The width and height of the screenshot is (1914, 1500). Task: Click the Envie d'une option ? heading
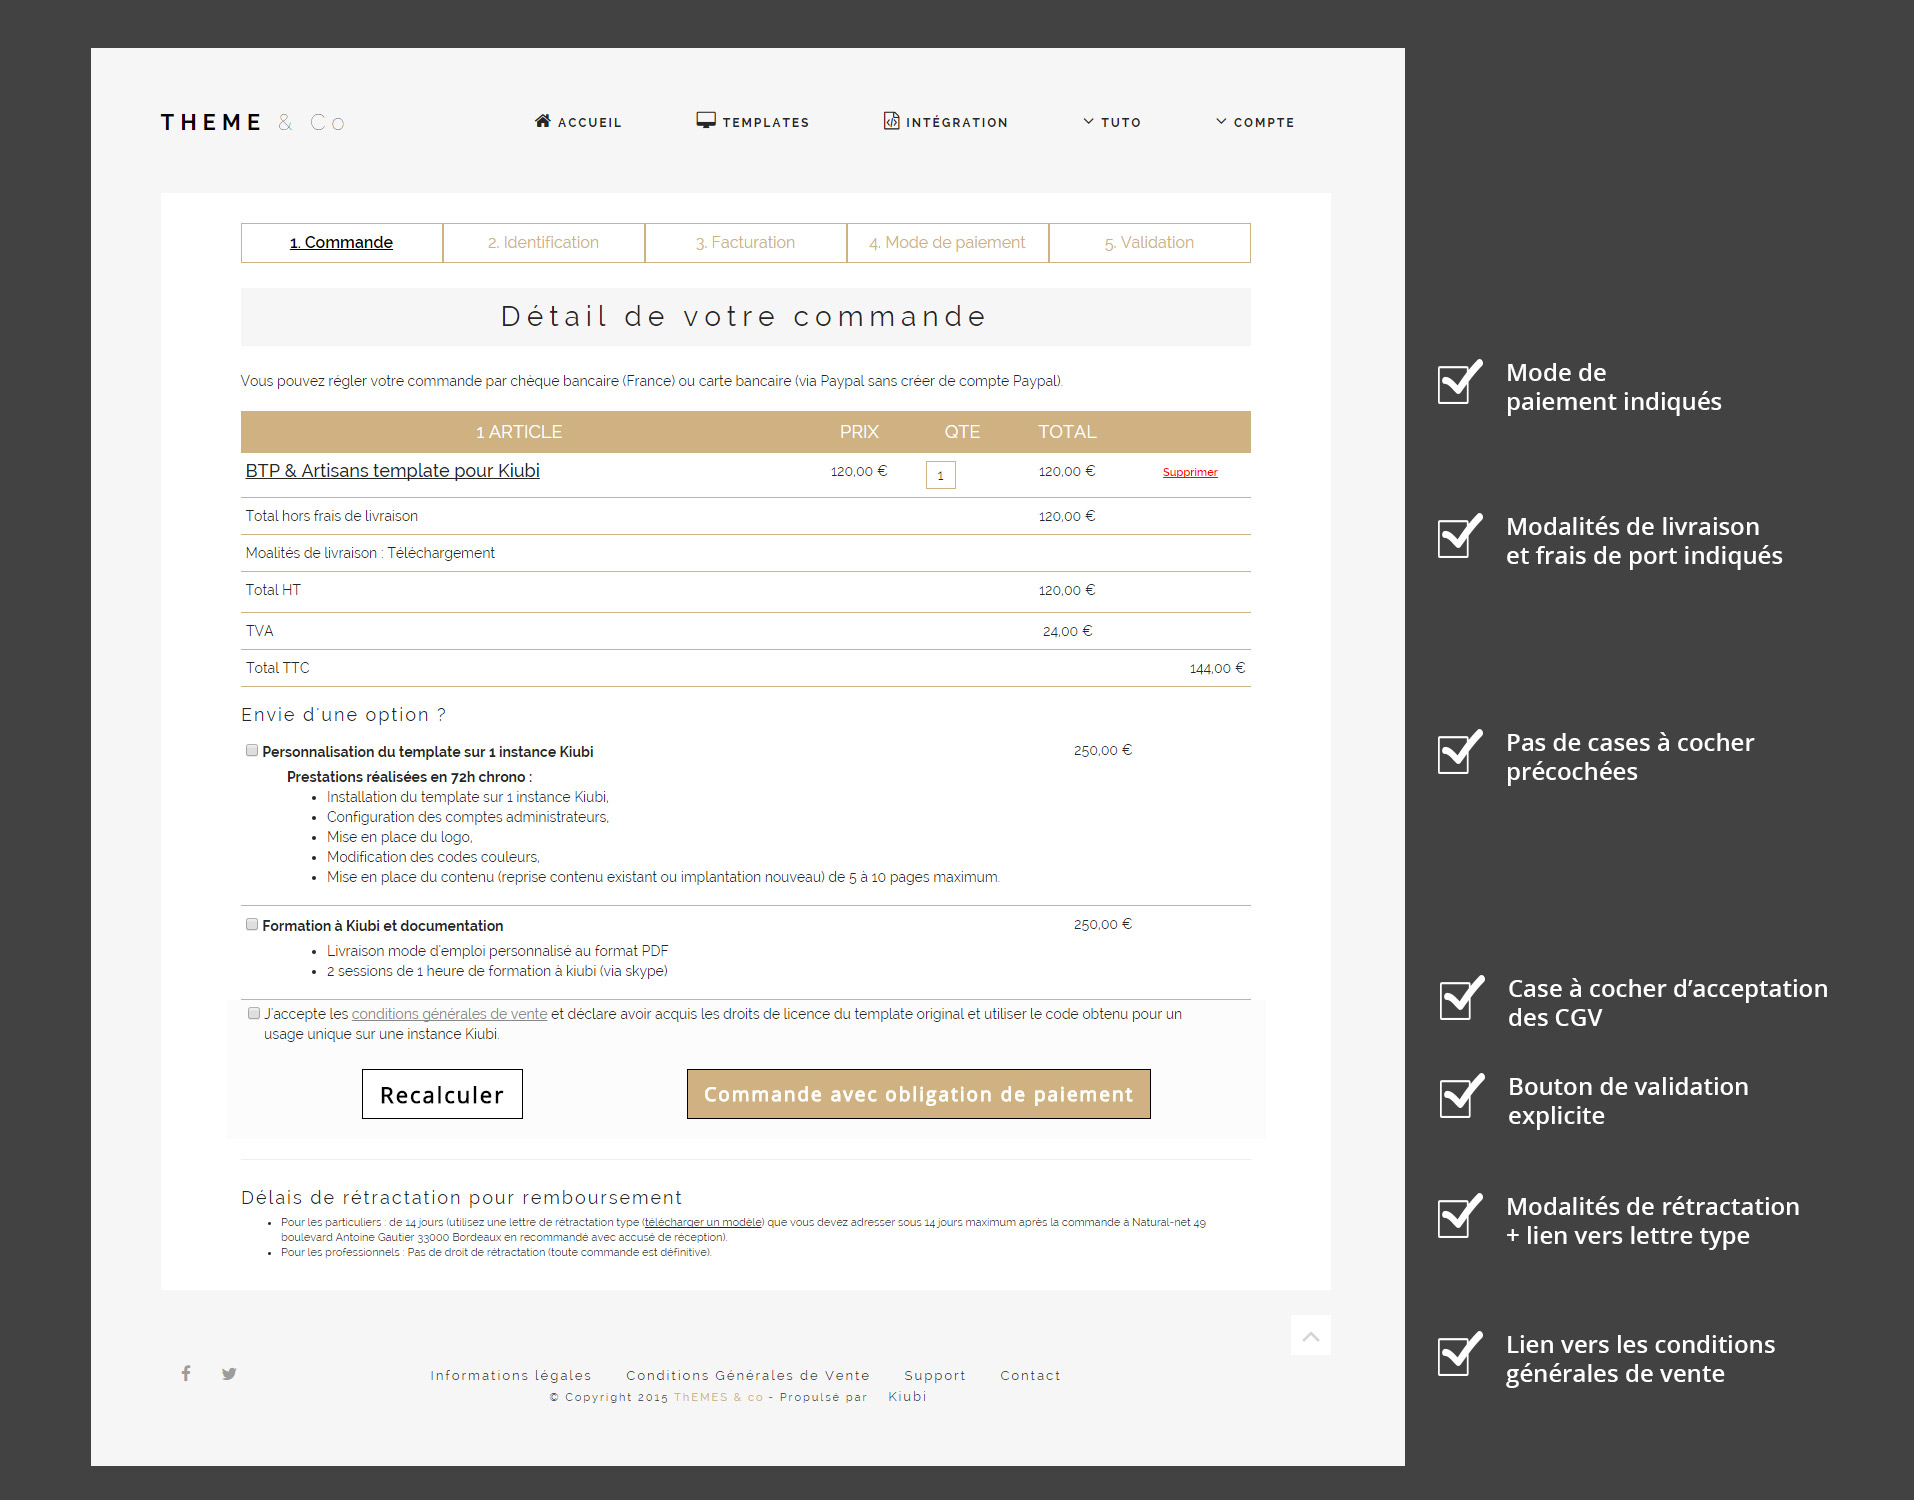[x=343, y=715]
